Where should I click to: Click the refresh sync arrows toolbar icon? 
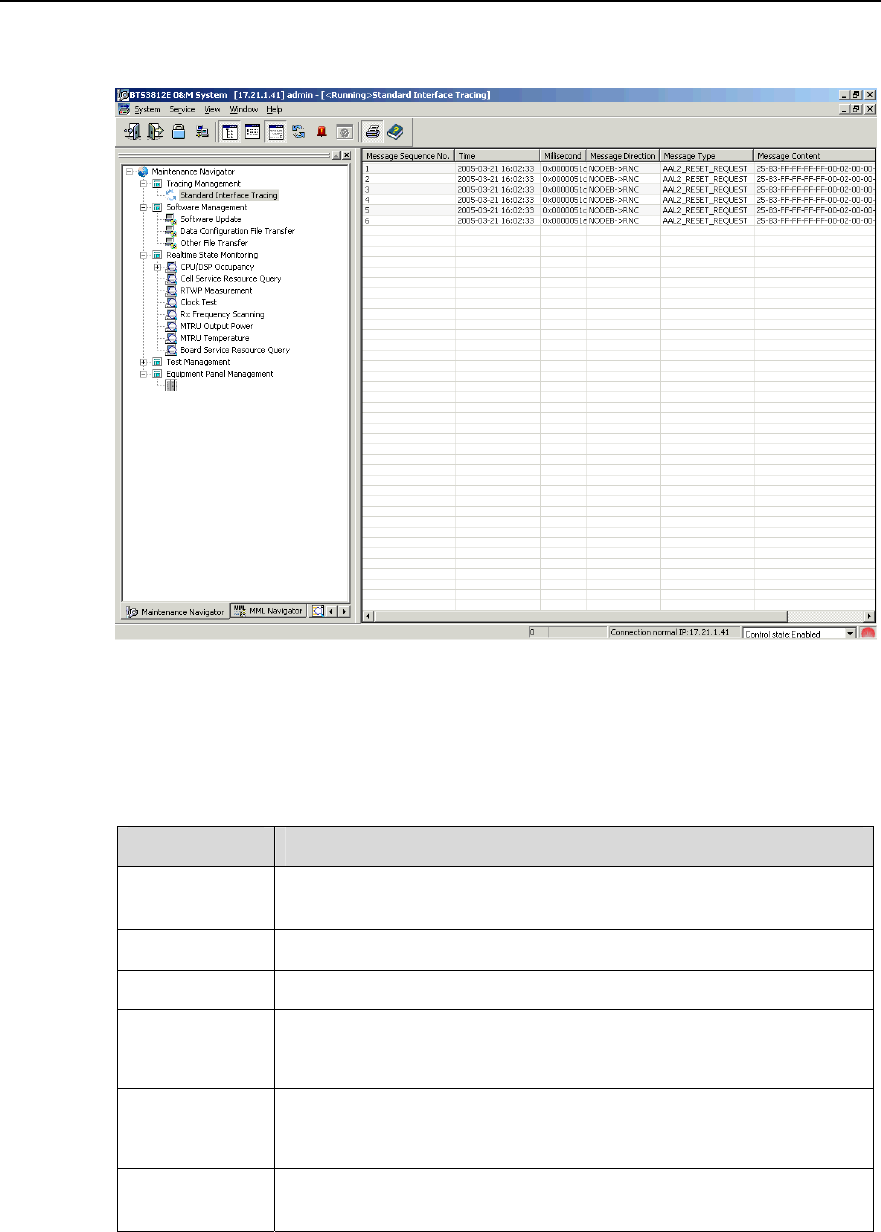(x=299, y=131)
